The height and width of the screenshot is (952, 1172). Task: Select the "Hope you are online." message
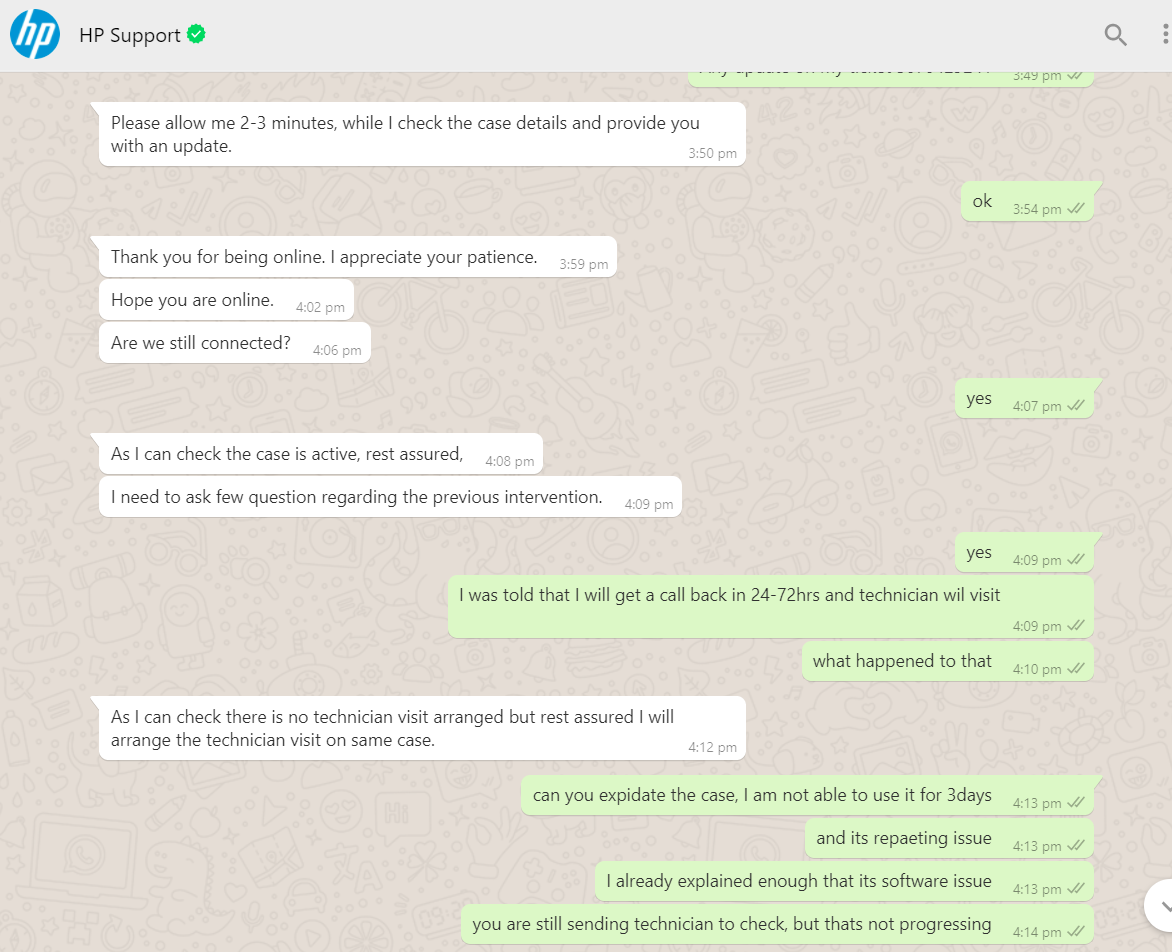pos(192,300)
